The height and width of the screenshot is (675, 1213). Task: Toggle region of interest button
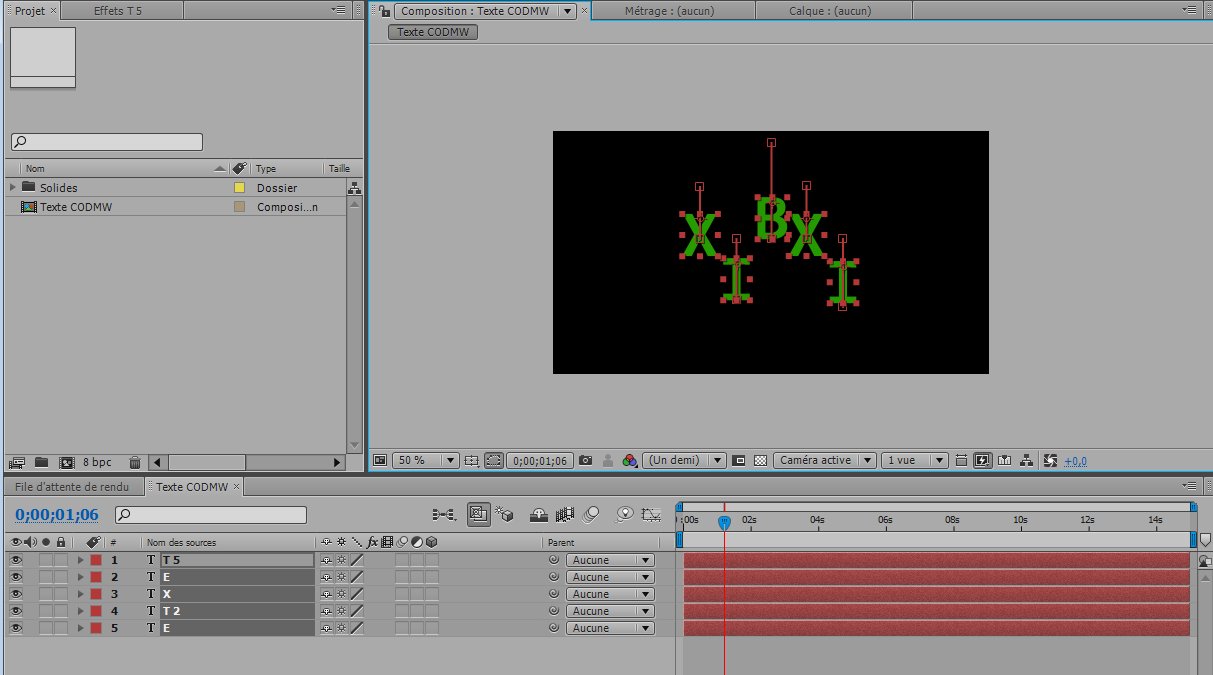pyautogui.click(x=739, y=460)
